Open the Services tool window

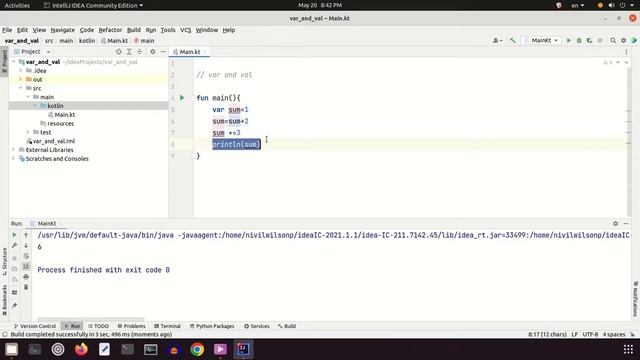257,326
